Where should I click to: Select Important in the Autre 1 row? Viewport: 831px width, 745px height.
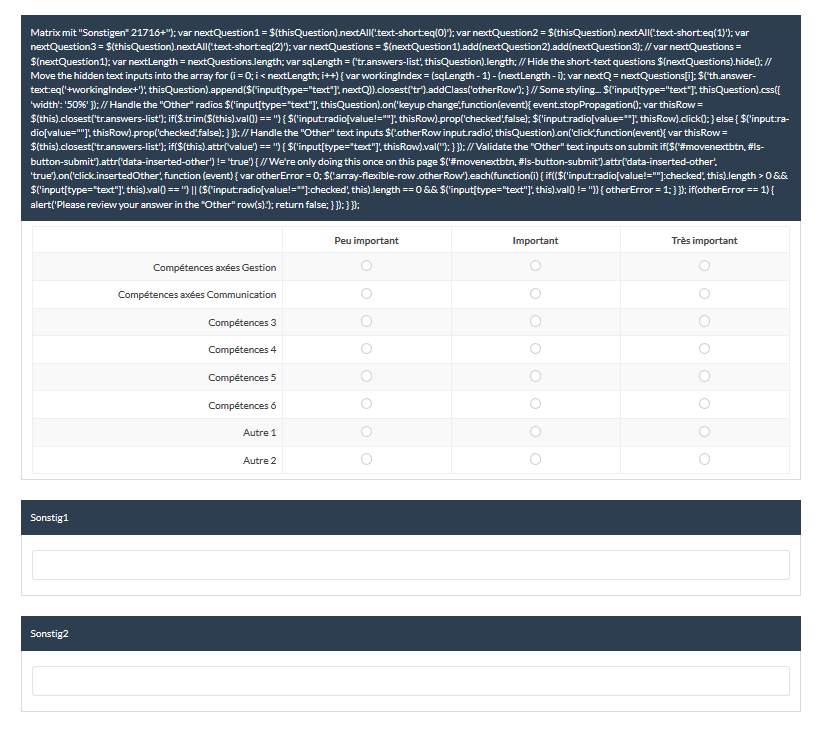coord(535,432)
